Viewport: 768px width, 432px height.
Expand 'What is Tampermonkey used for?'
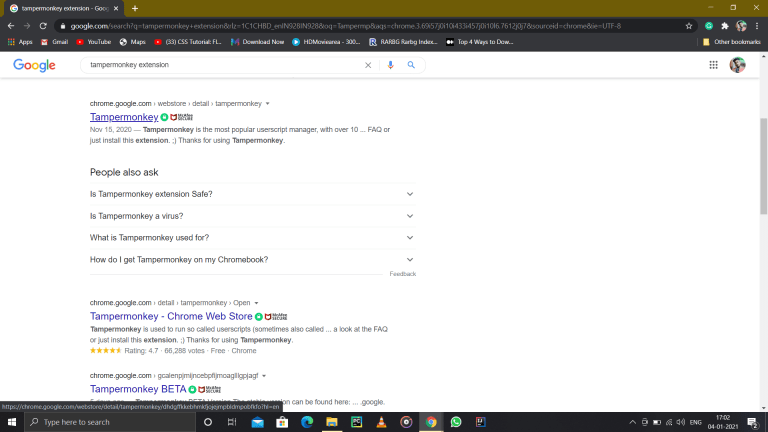tap(252, 238)
